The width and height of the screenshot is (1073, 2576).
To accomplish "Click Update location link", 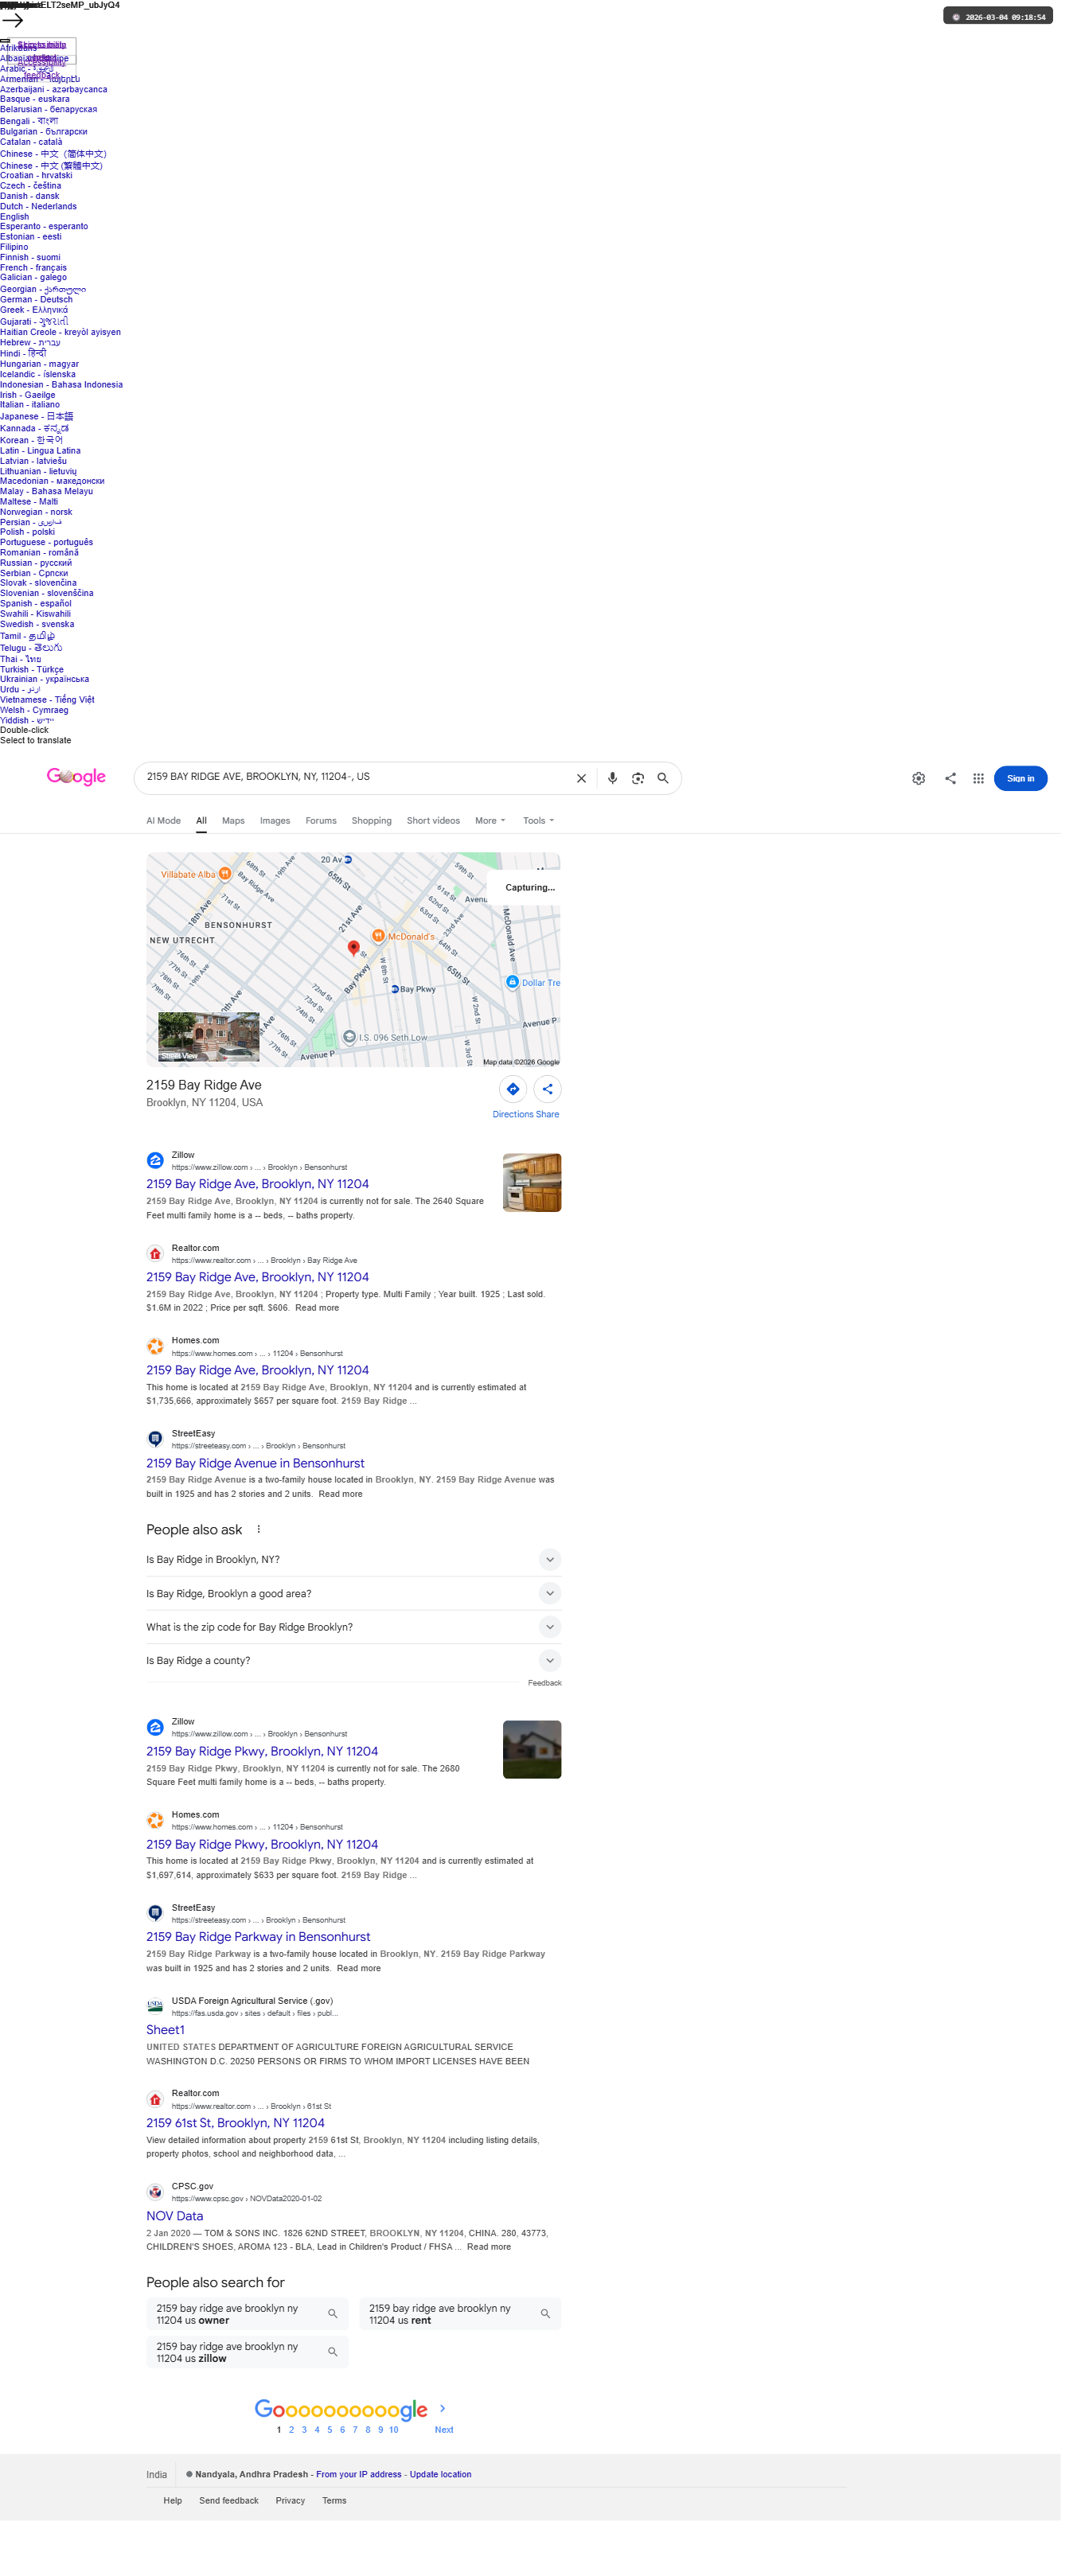I will point(440,2474).
